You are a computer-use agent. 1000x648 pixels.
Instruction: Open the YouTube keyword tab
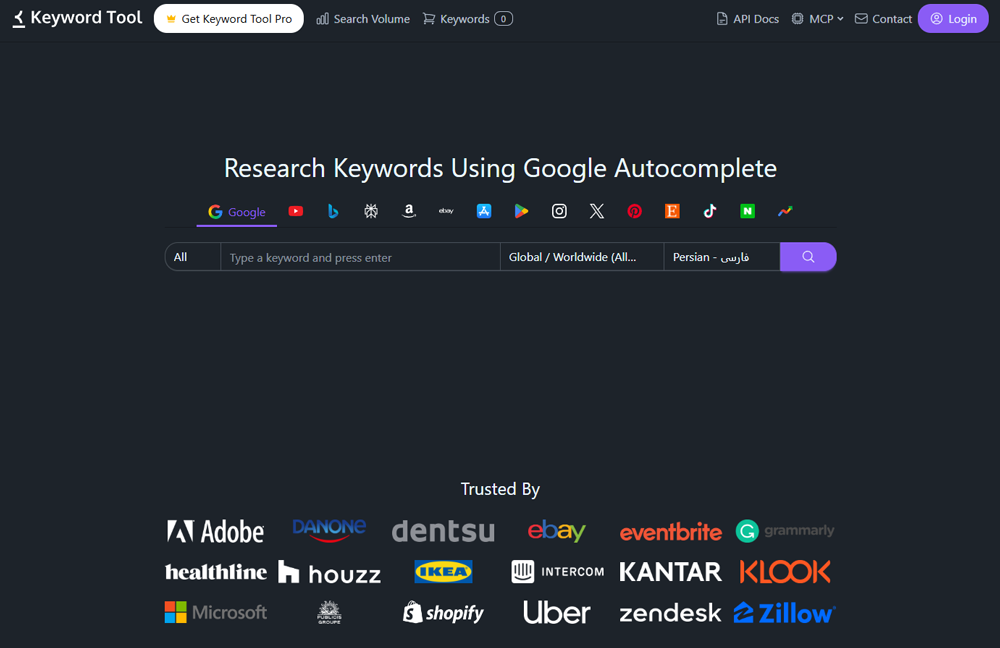pos(295,211)
